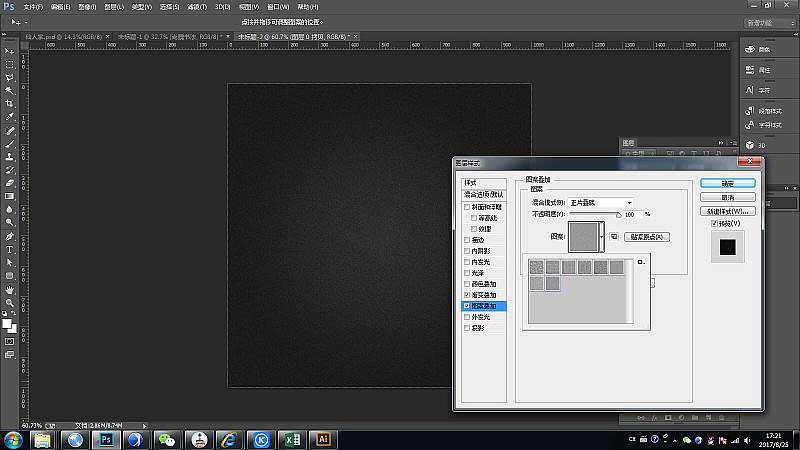Select the Eyedropper tool
Screen dimensions: 800x450
[10, 117]
